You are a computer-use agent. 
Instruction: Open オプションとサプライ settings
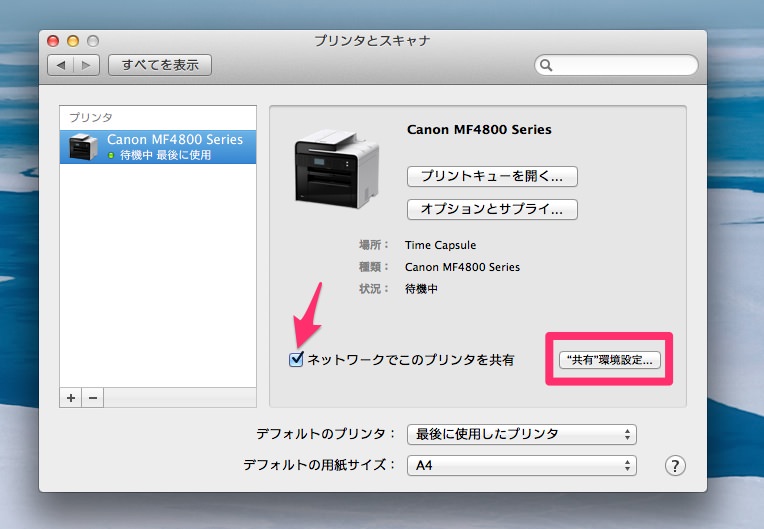492,209
